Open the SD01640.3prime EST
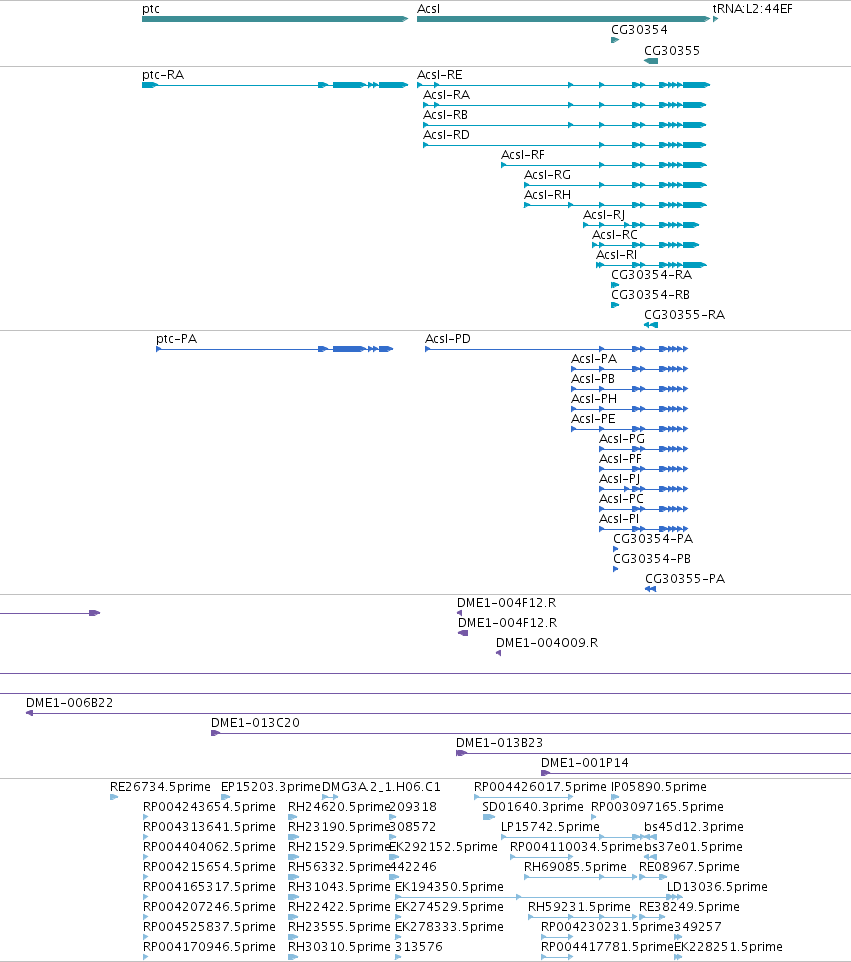Viewport: 851px width, 962px height. 488,817
